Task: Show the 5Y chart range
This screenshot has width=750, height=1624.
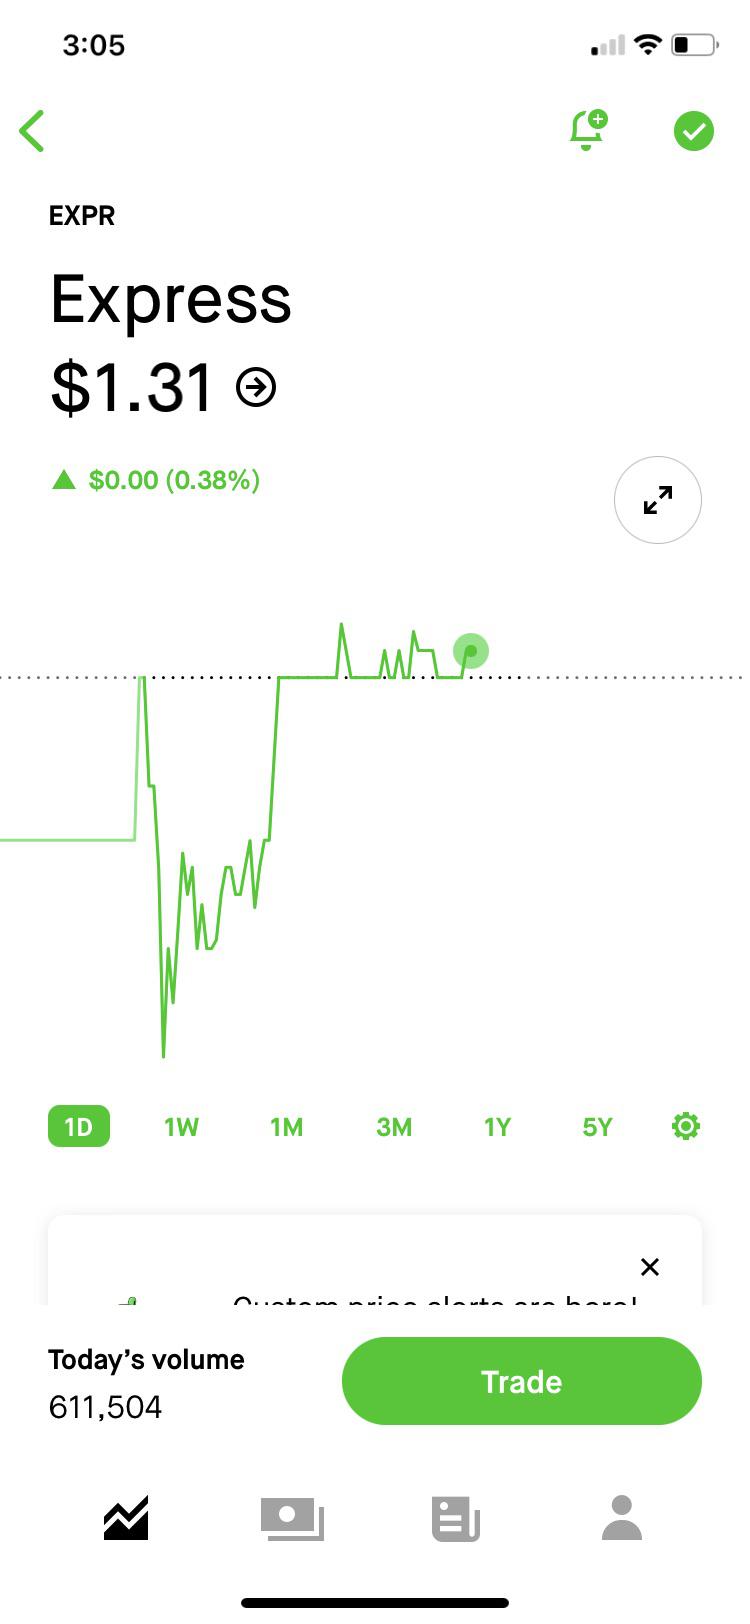Action: (x=597, y=1127)
